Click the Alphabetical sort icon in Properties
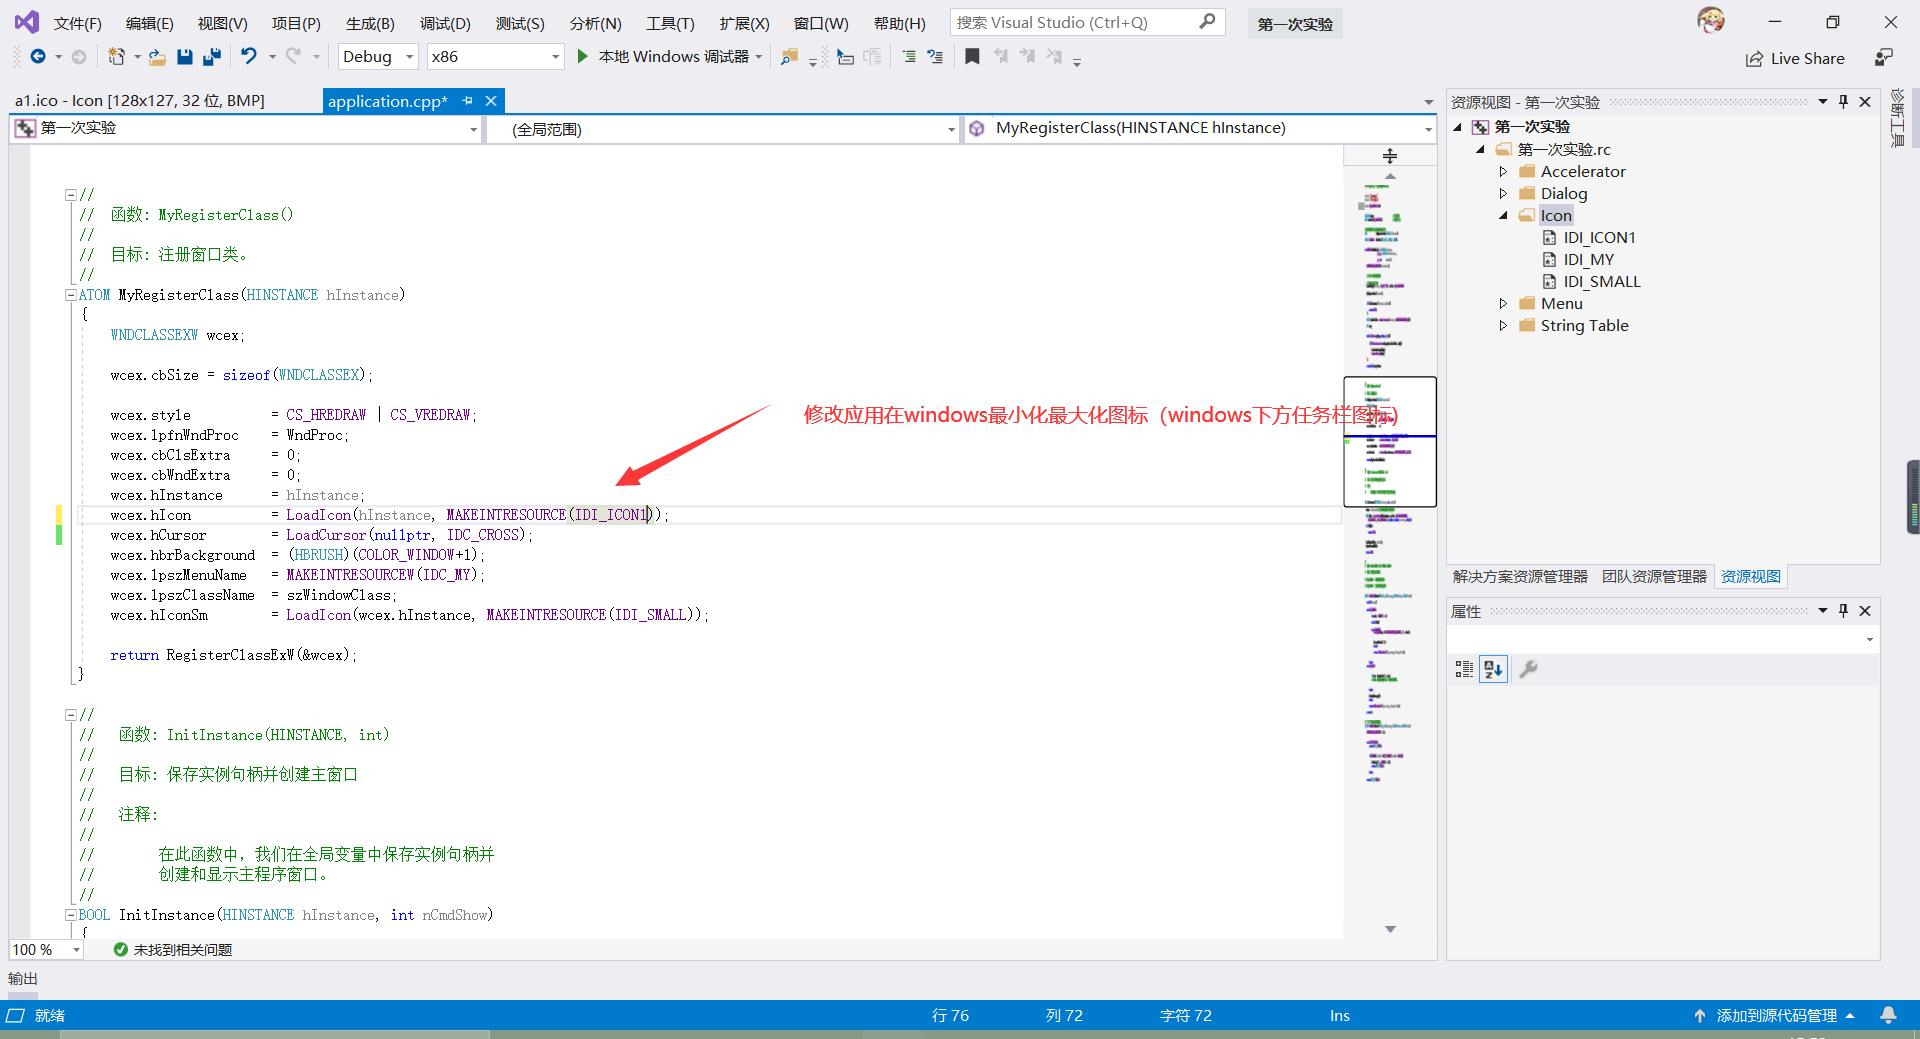 click(1494, 669)
